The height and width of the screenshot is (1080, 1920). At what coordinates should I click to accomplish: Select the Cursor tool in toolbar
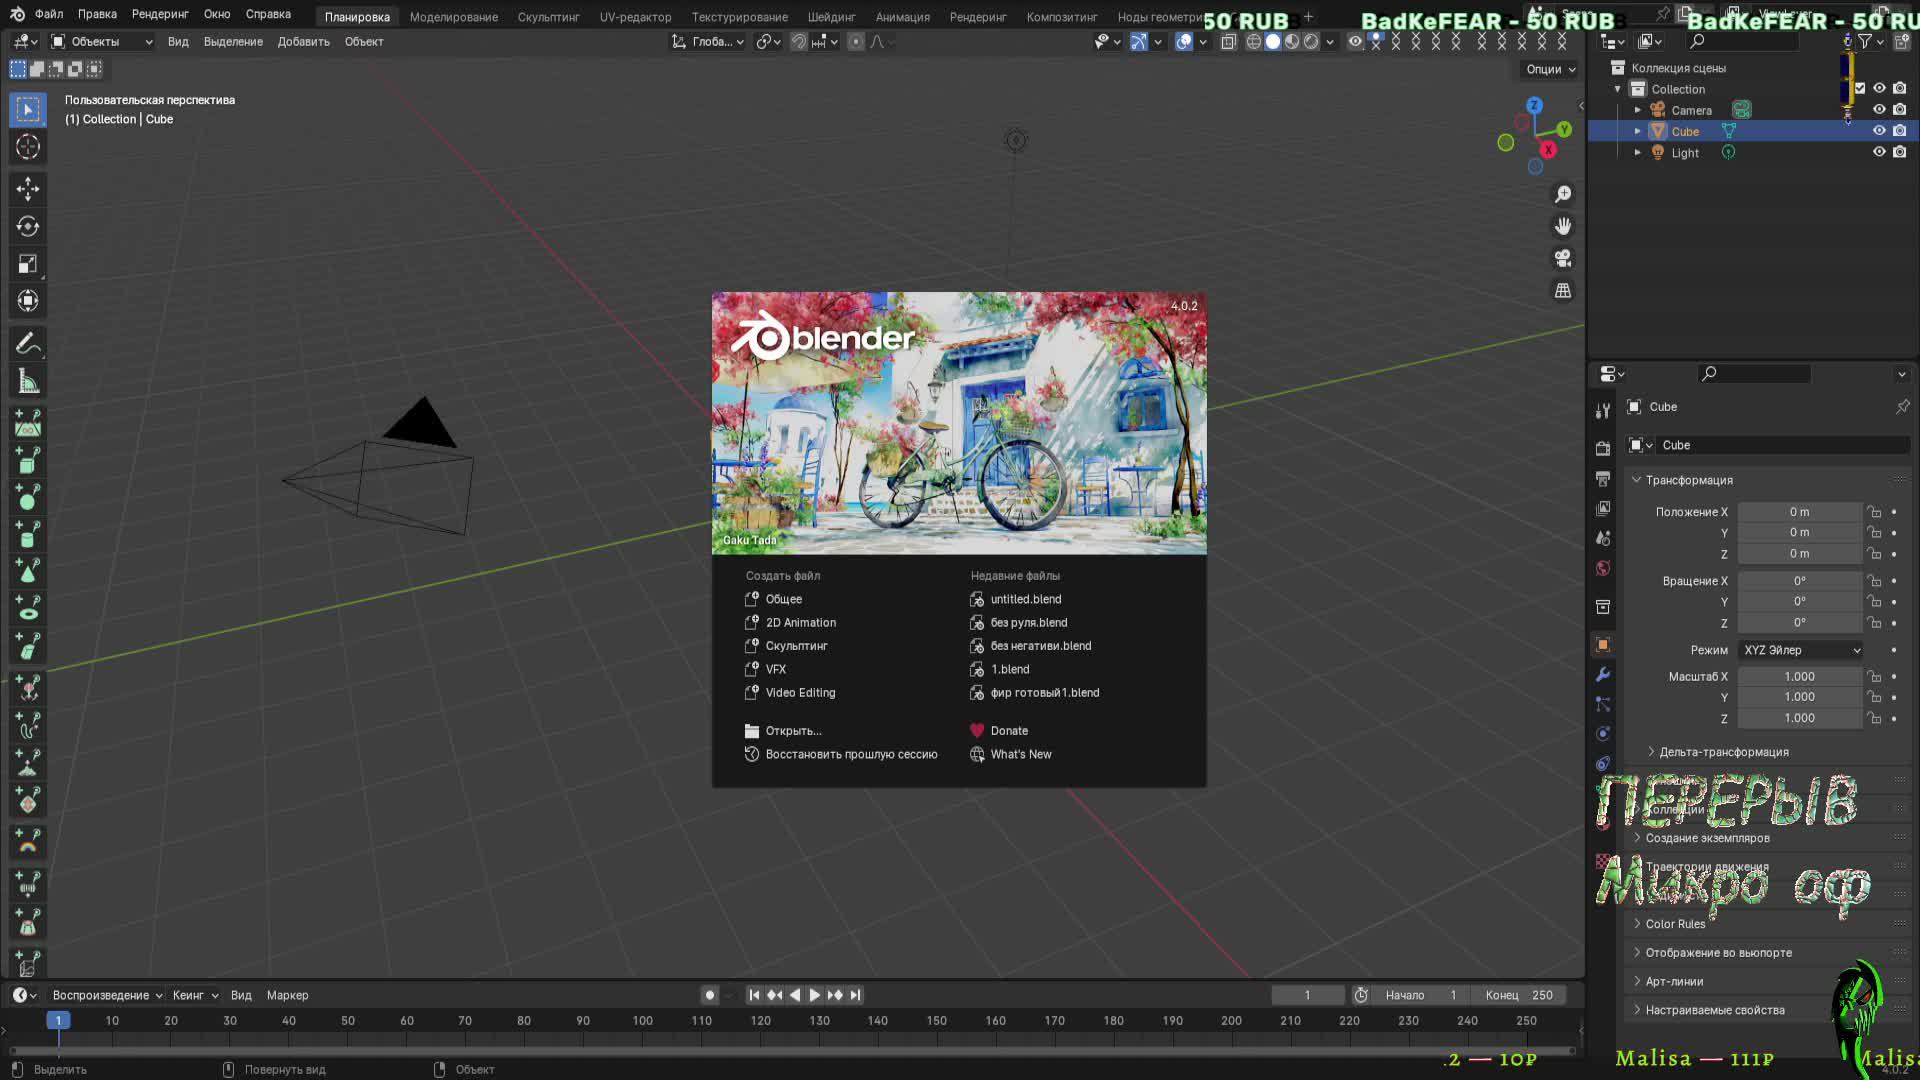tap(28, 147)
